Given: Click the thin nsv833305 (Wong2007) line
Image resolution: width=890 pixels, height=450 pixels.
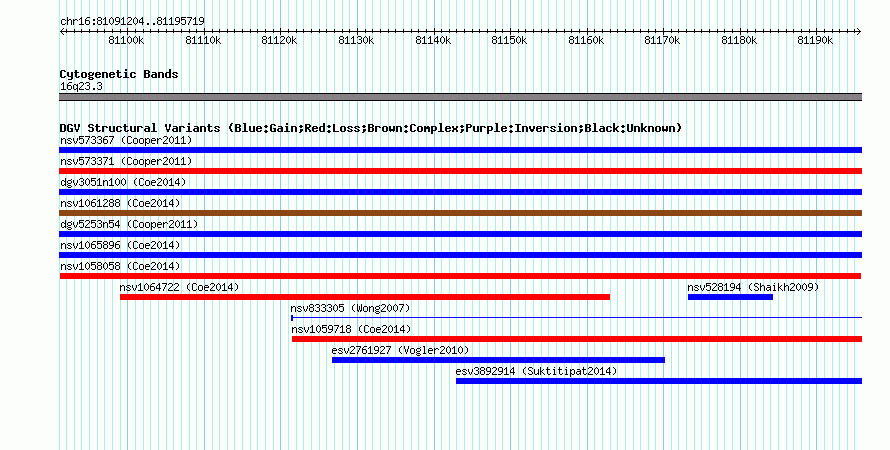Looking at the screenshot, I should click(x=576, y=318).
